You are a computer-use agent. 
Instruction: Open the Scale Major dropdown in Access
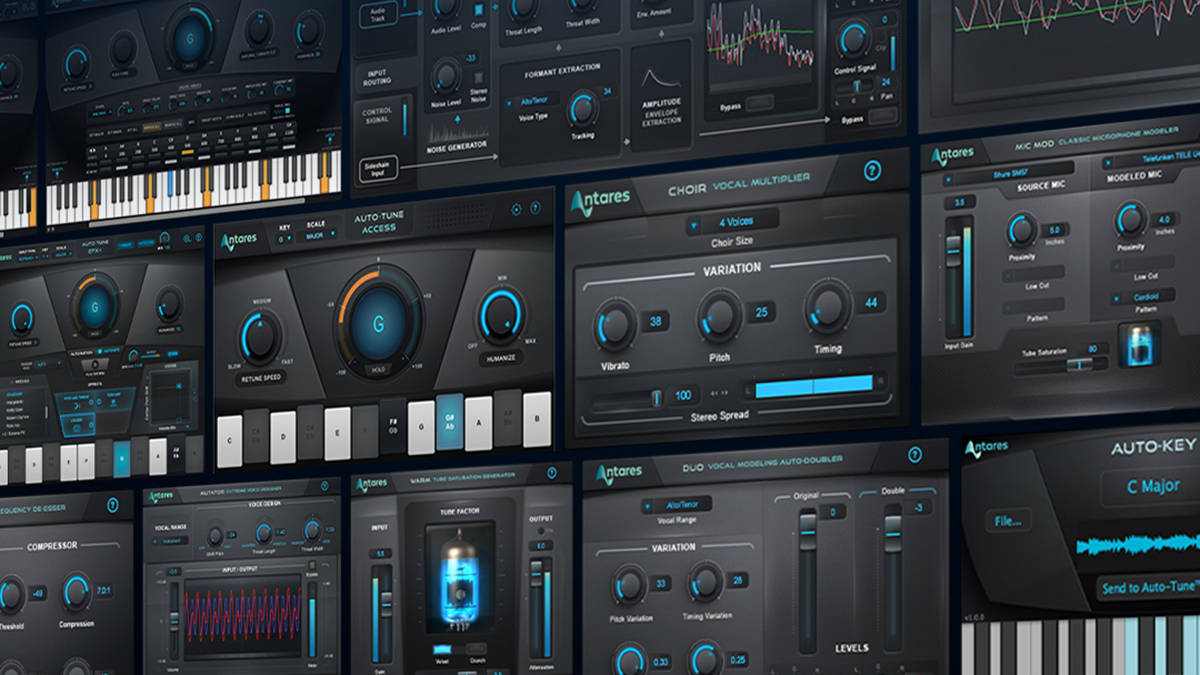(318, 236)
